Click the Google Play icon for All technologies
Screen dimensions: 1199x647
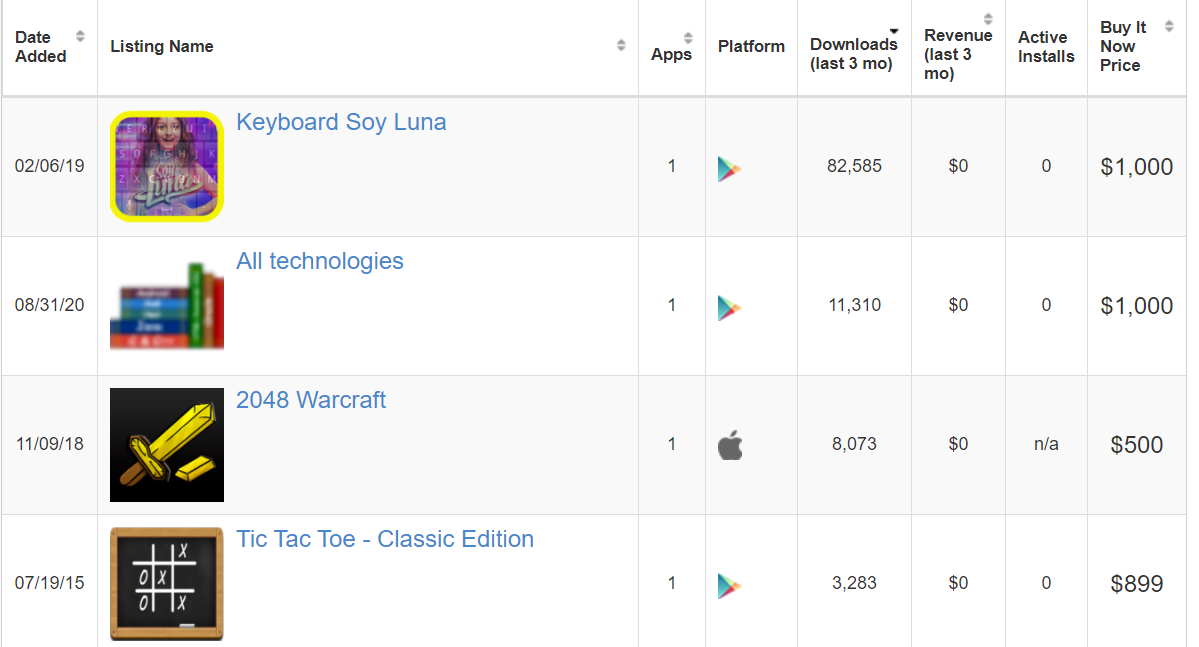point(729,307)
